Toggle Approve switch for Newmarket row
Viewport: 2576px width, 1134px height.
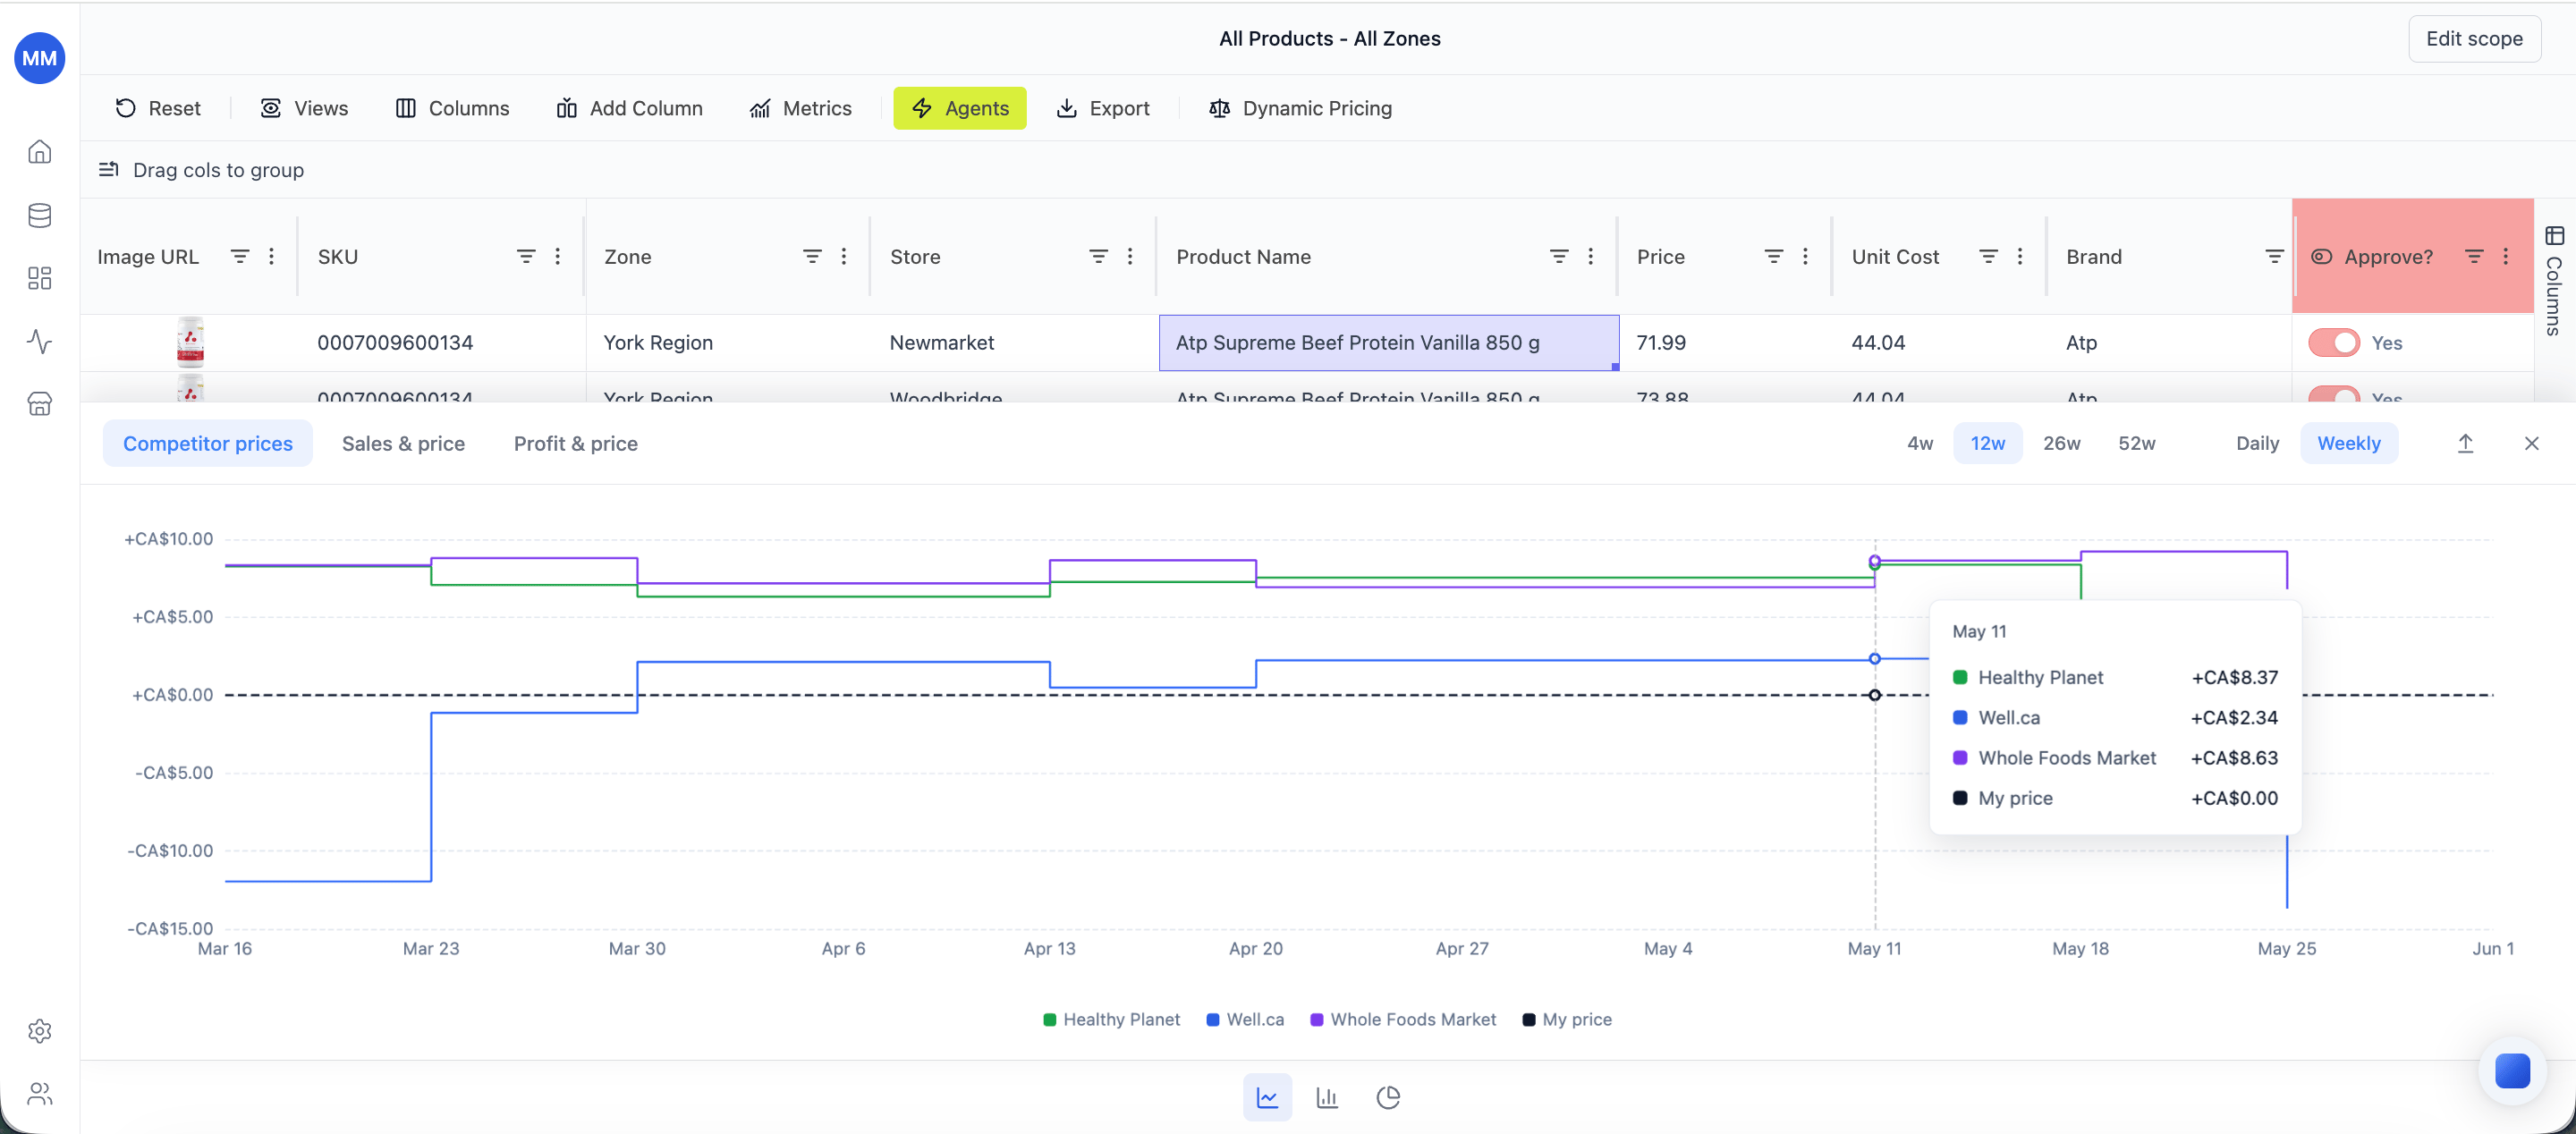(2333, 343)
